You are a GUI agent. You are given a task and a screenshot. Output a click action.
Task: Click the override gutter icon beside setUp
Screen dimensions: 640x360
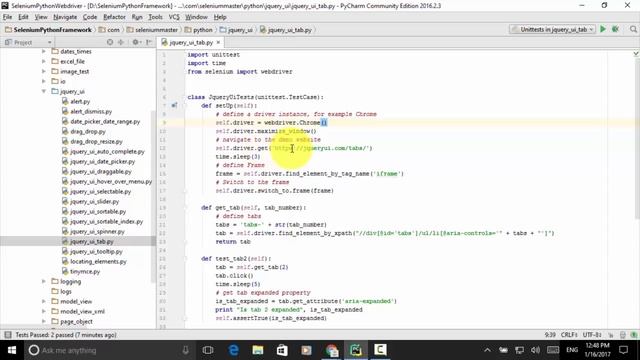click(174, 105)
